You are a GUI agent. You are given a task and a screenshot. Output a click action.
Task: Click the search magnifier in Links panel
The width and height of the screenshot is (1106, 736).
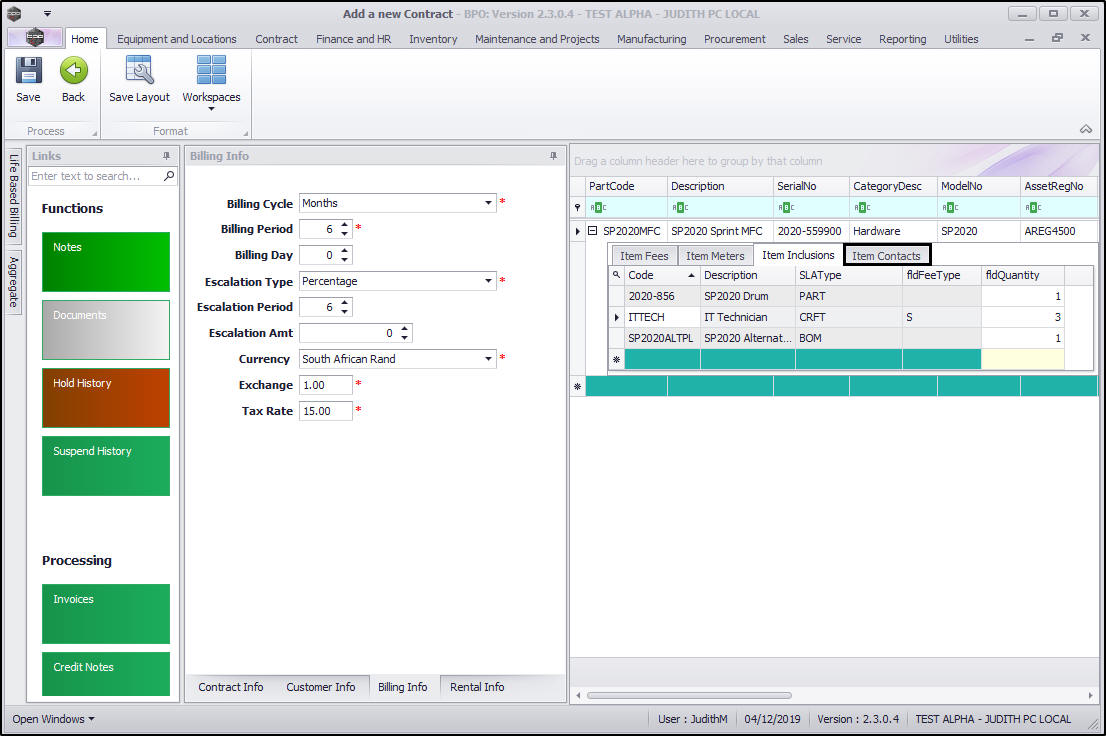tap(169, 176)
